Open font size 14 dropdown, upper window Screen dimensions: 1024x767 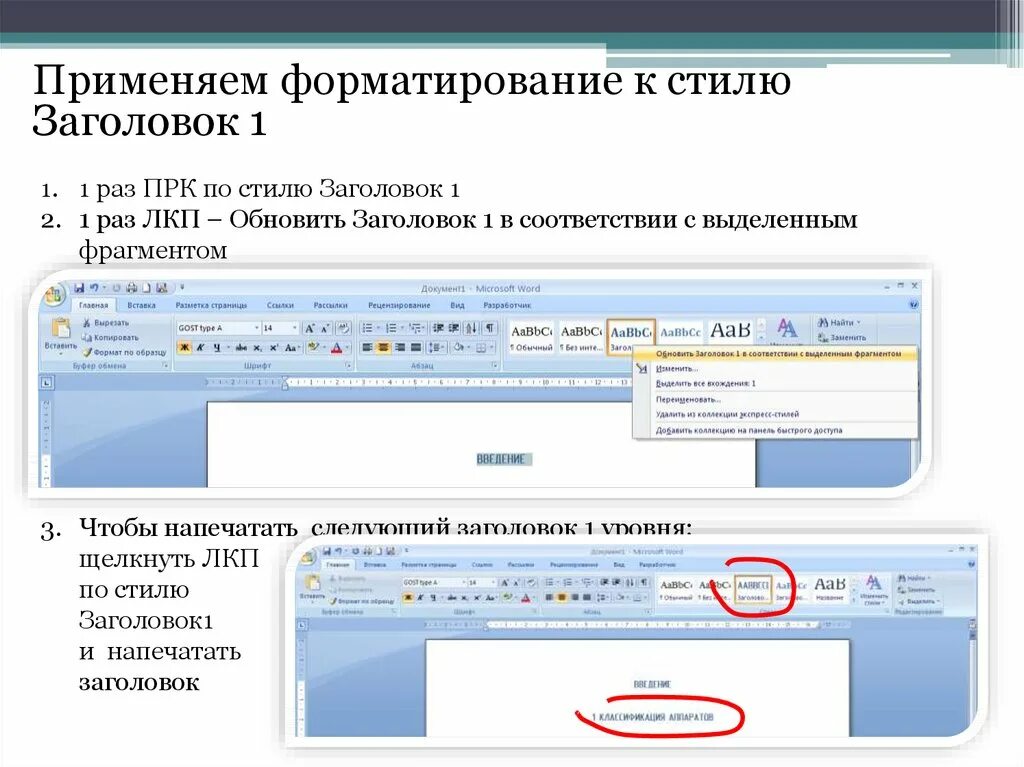tap(294, 328)
